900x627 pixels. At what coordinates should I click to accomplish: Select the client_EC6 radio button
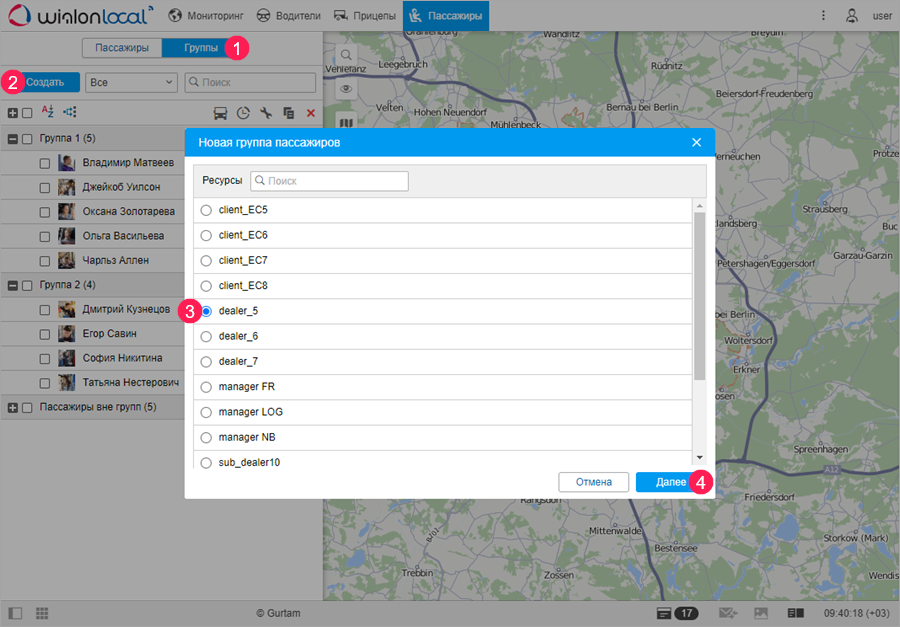tap(206, 235)
